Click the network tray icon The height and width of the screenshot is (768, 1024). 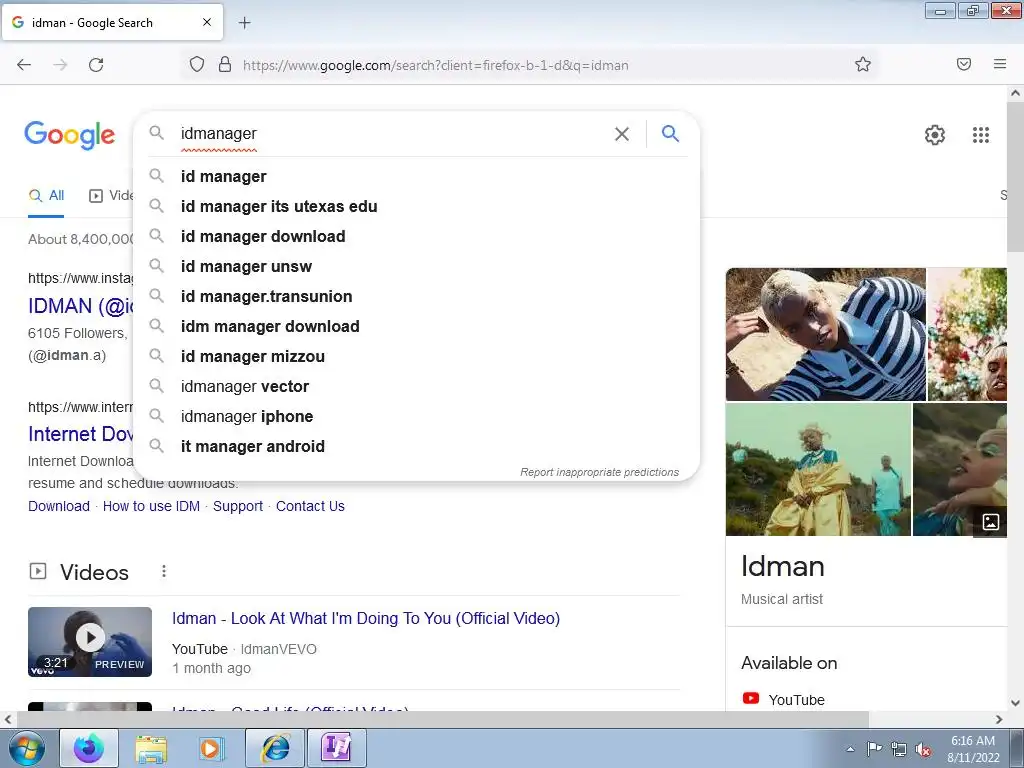(899, 749)
